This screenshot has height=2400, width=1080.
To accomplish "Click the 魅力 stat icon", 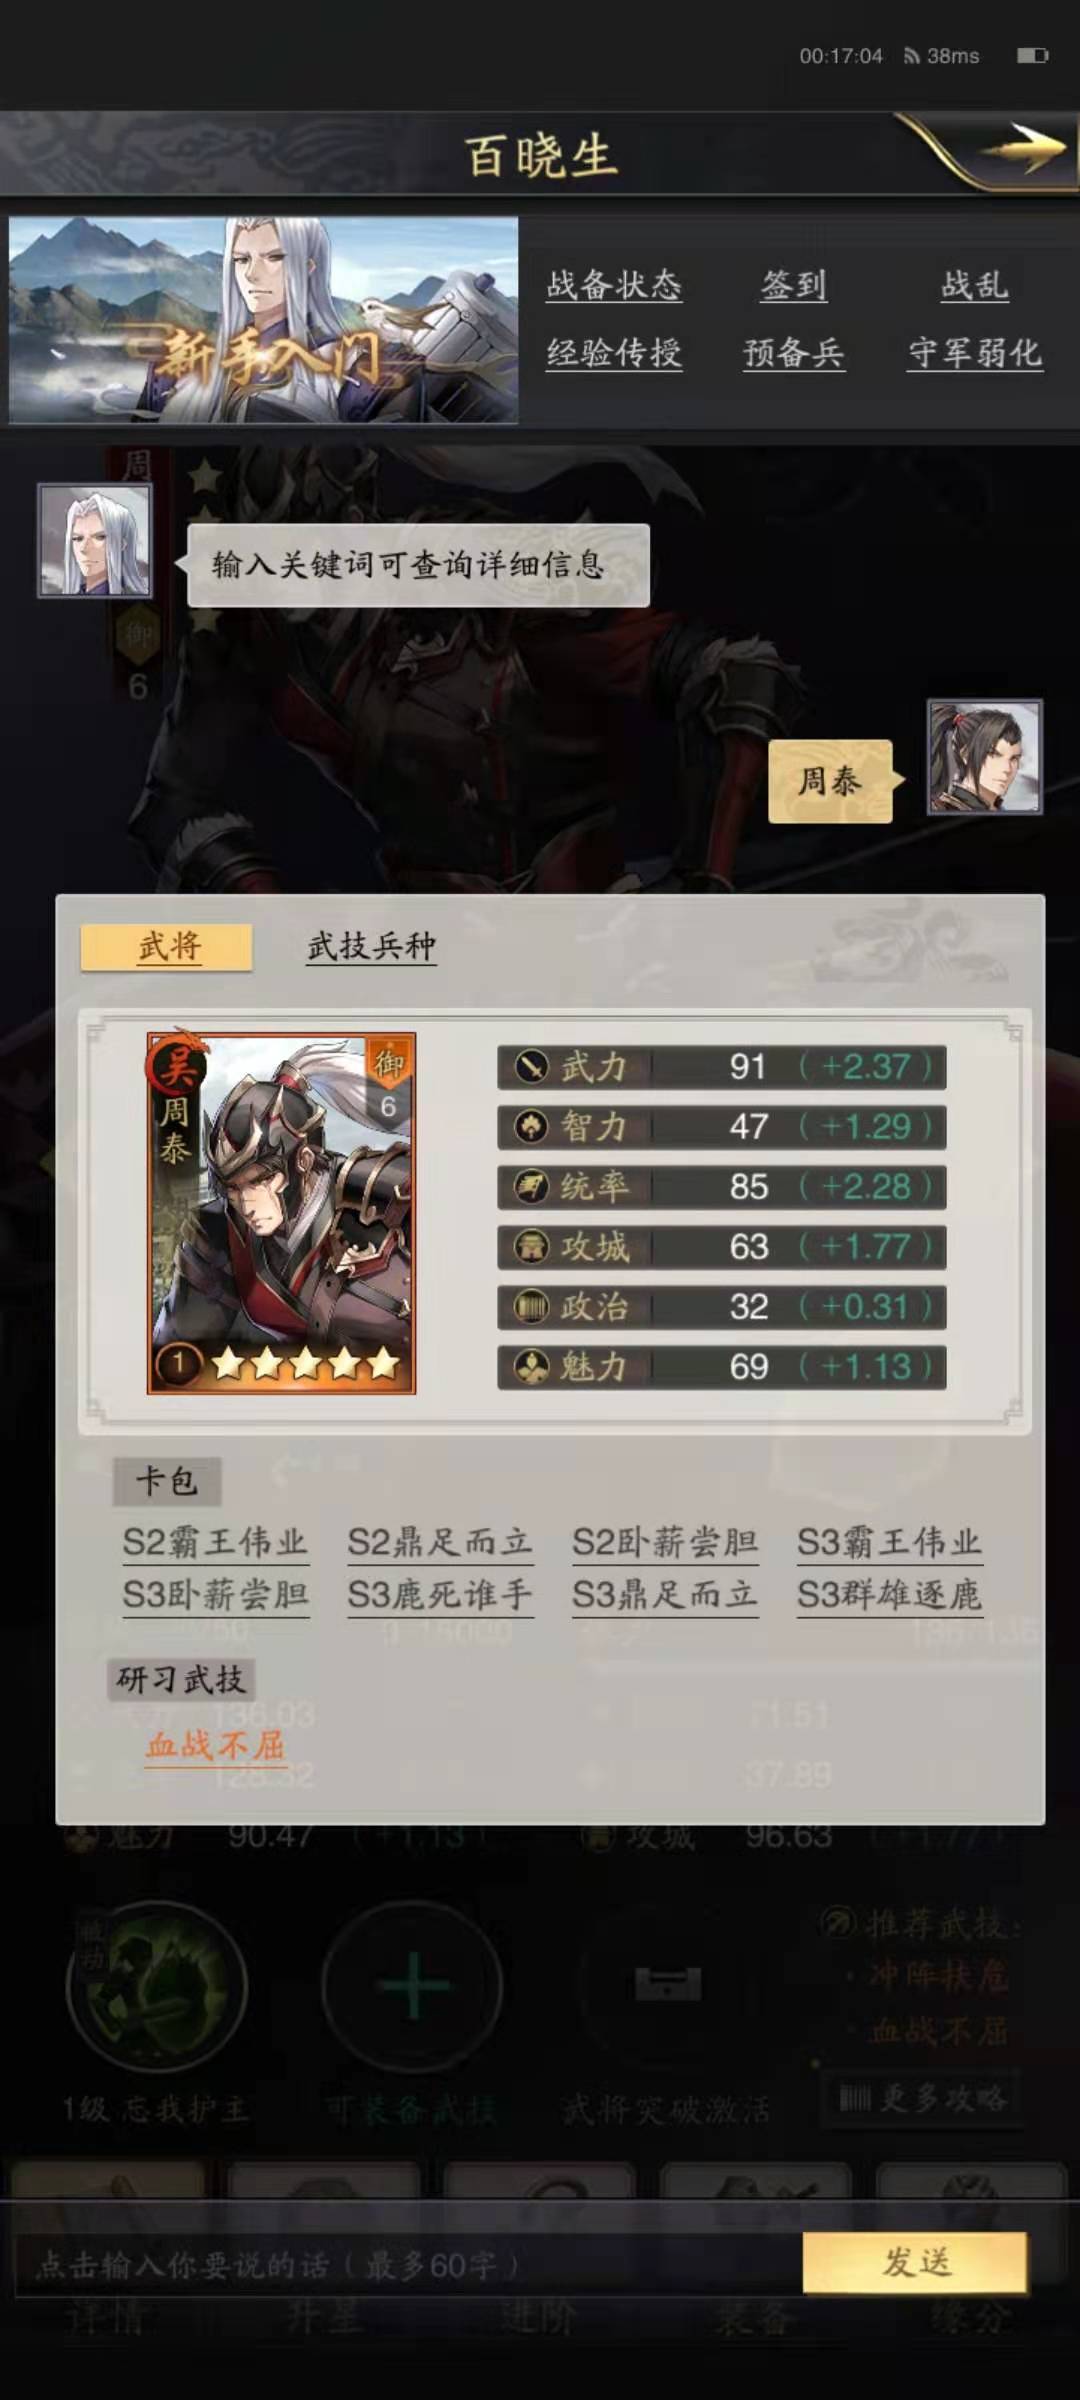I will click(x=531, y=1367).
